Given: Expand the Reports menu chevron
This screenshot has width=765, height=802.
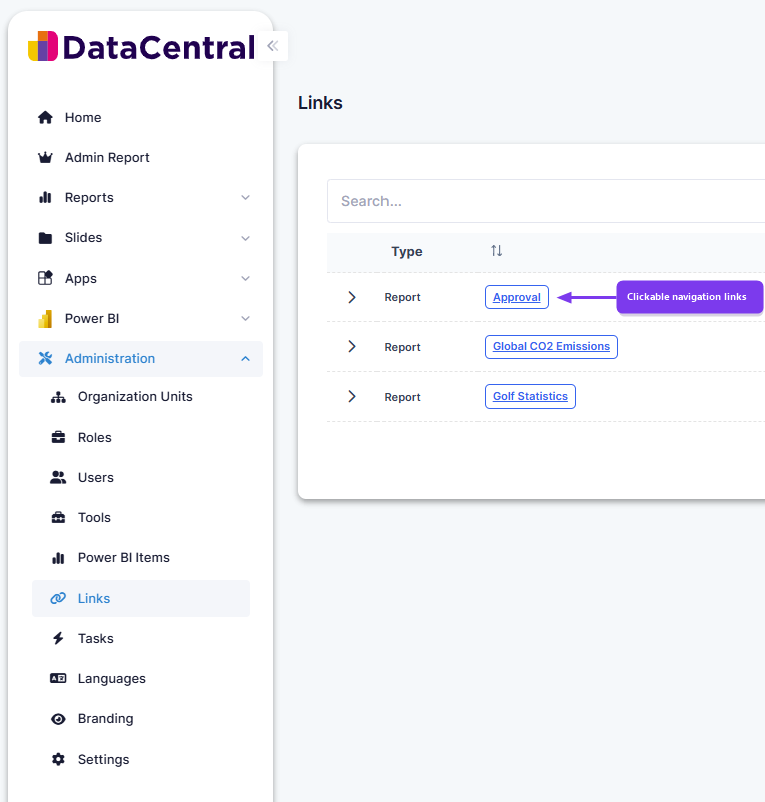Looking at the screenshot, I should [x=245, y=197].
